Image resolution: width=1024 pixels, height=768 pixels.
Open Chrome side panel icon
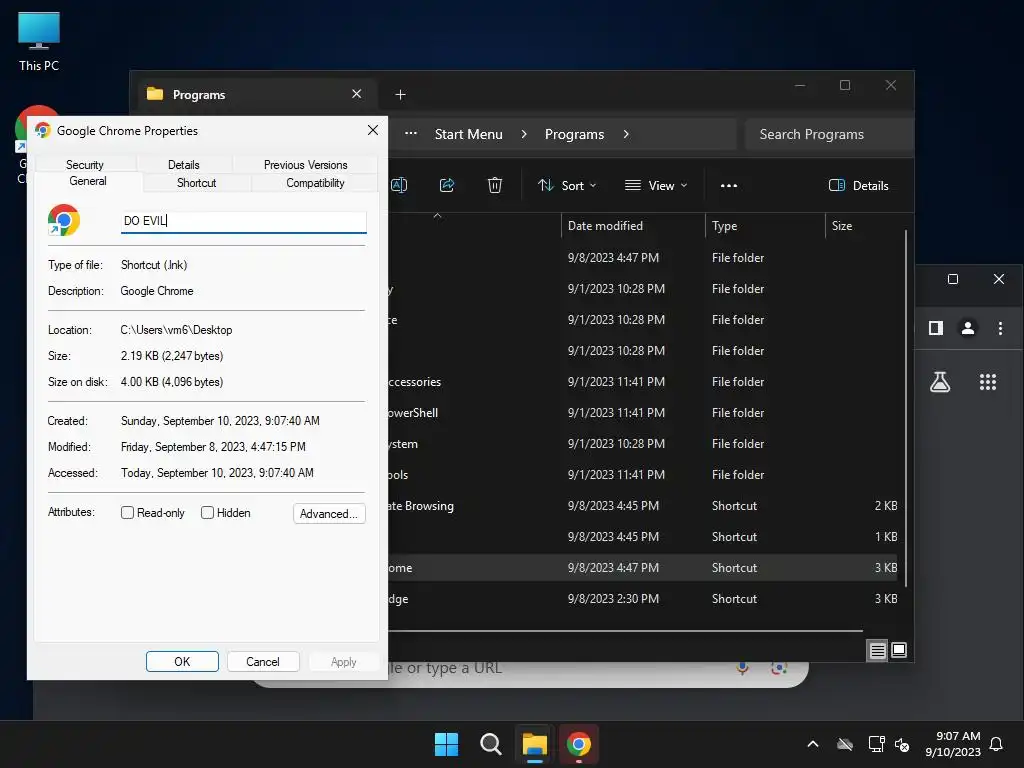coord(936,328)
